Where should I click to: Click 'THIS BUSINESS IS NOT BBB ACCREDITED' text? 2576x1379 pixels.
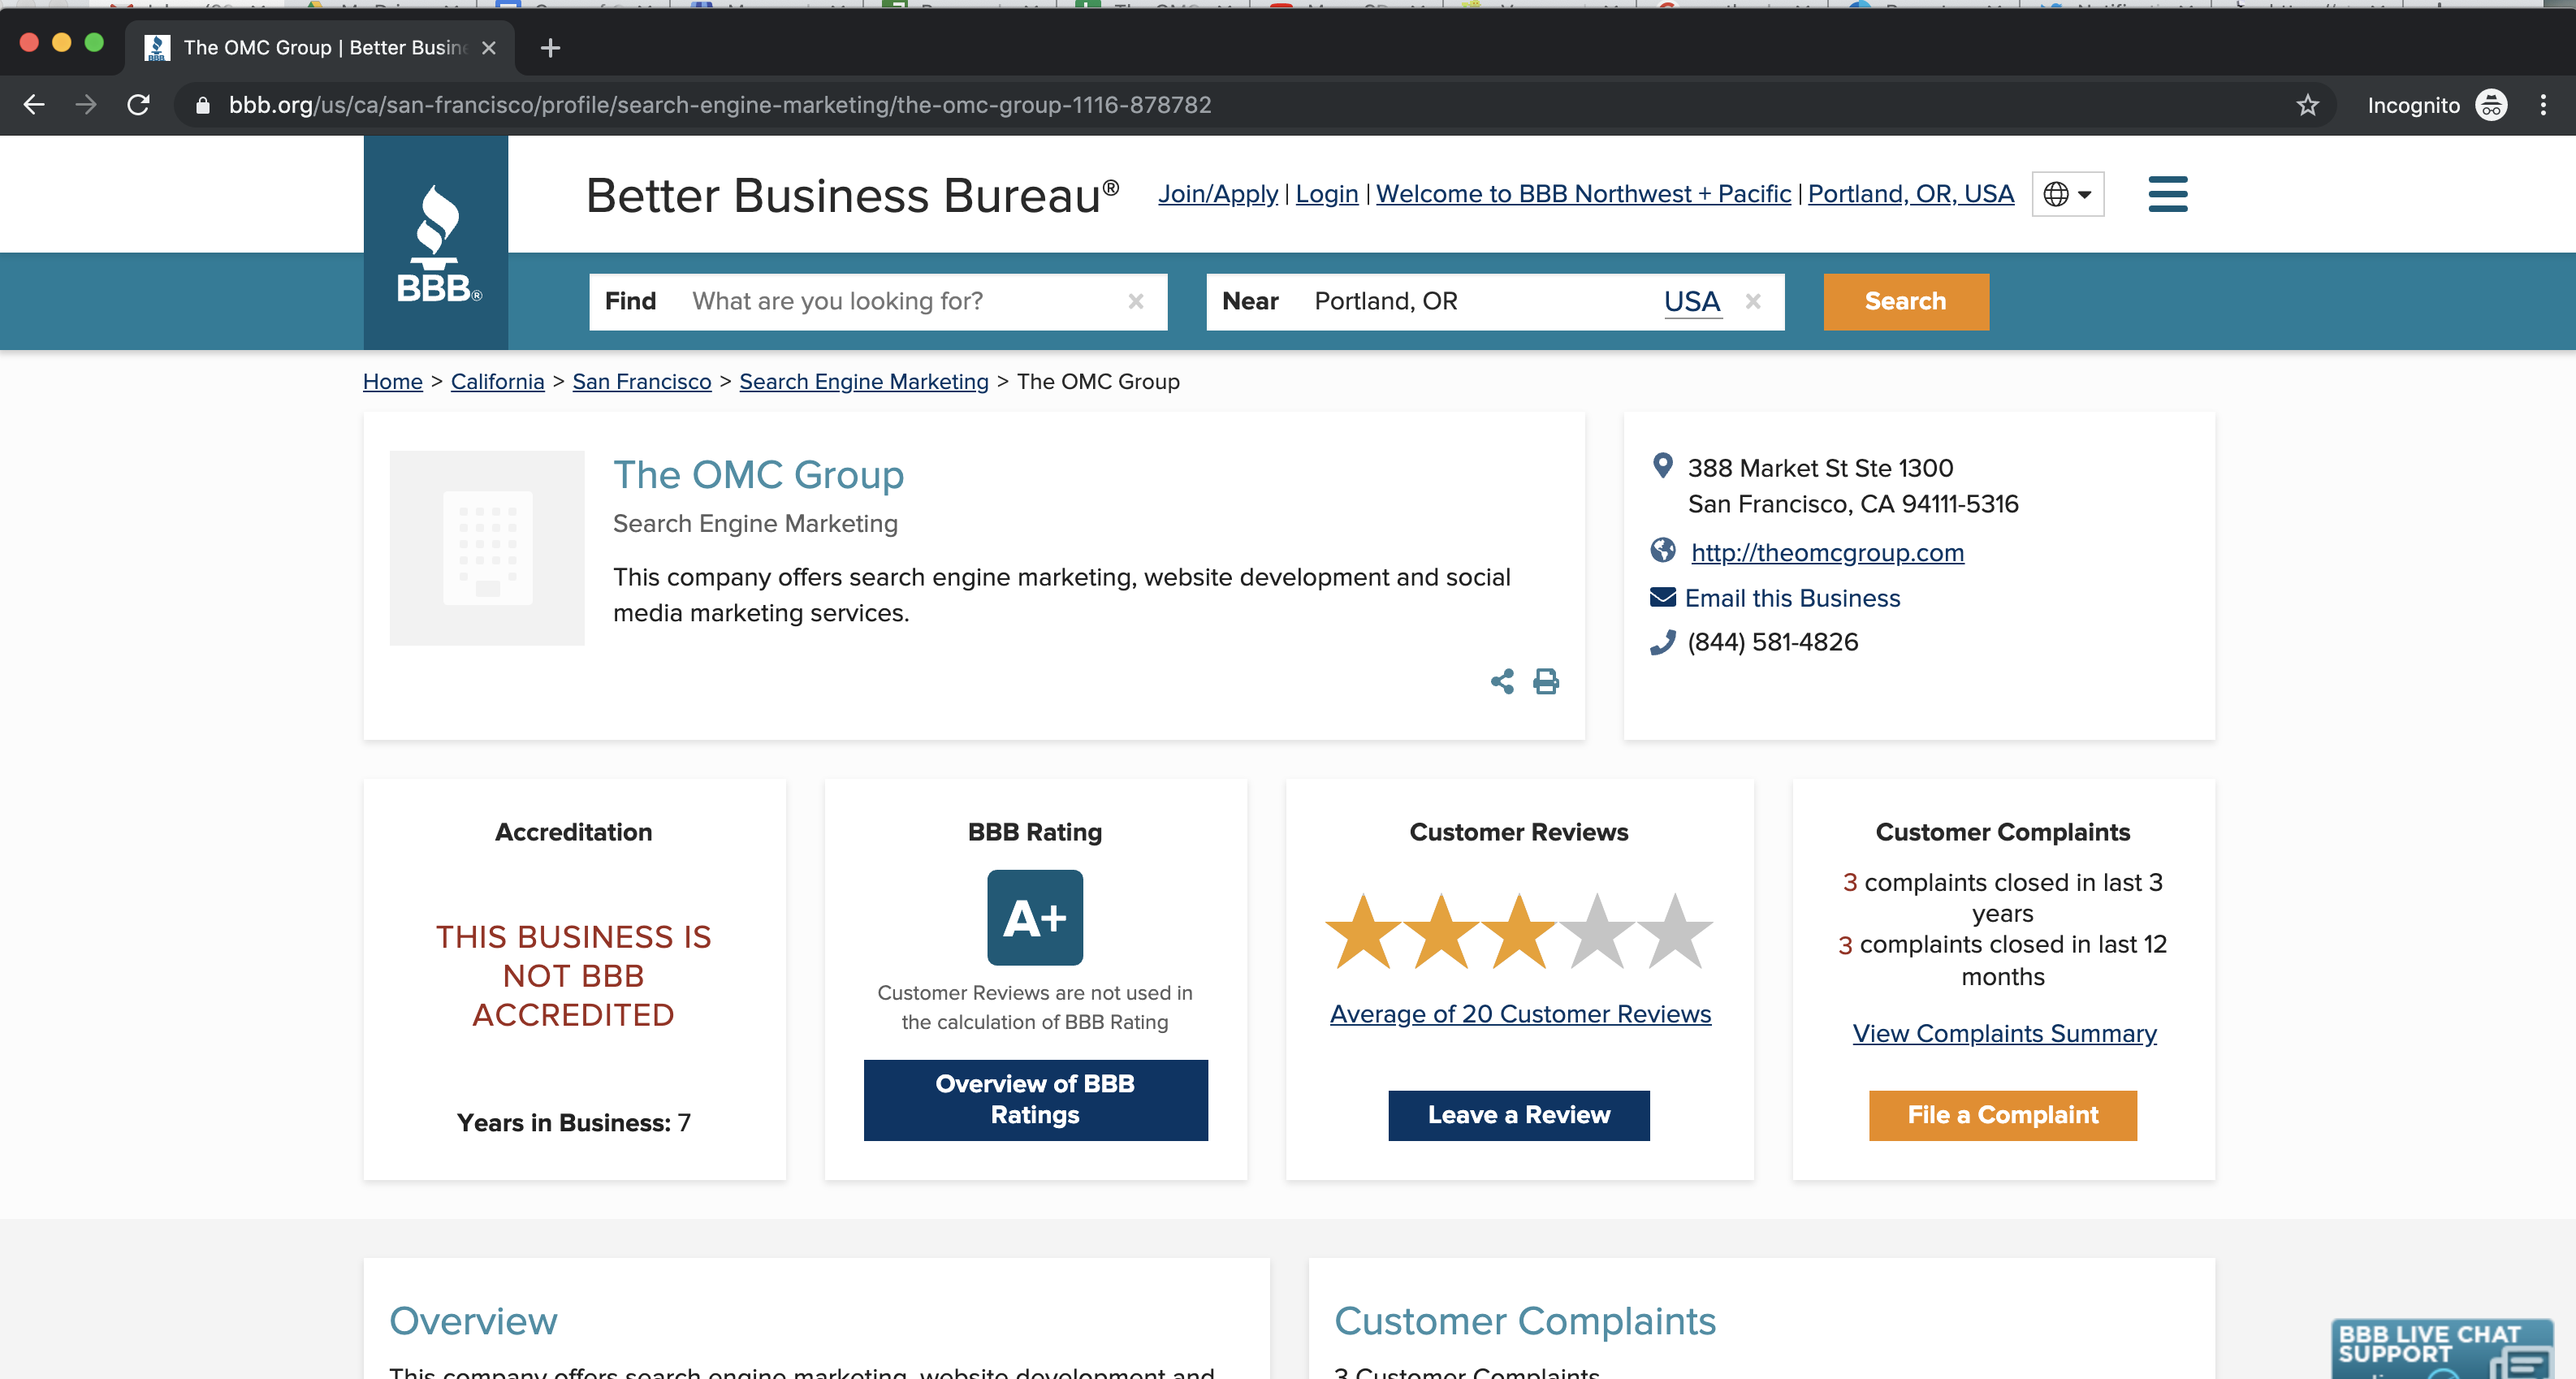pos(573,975)
